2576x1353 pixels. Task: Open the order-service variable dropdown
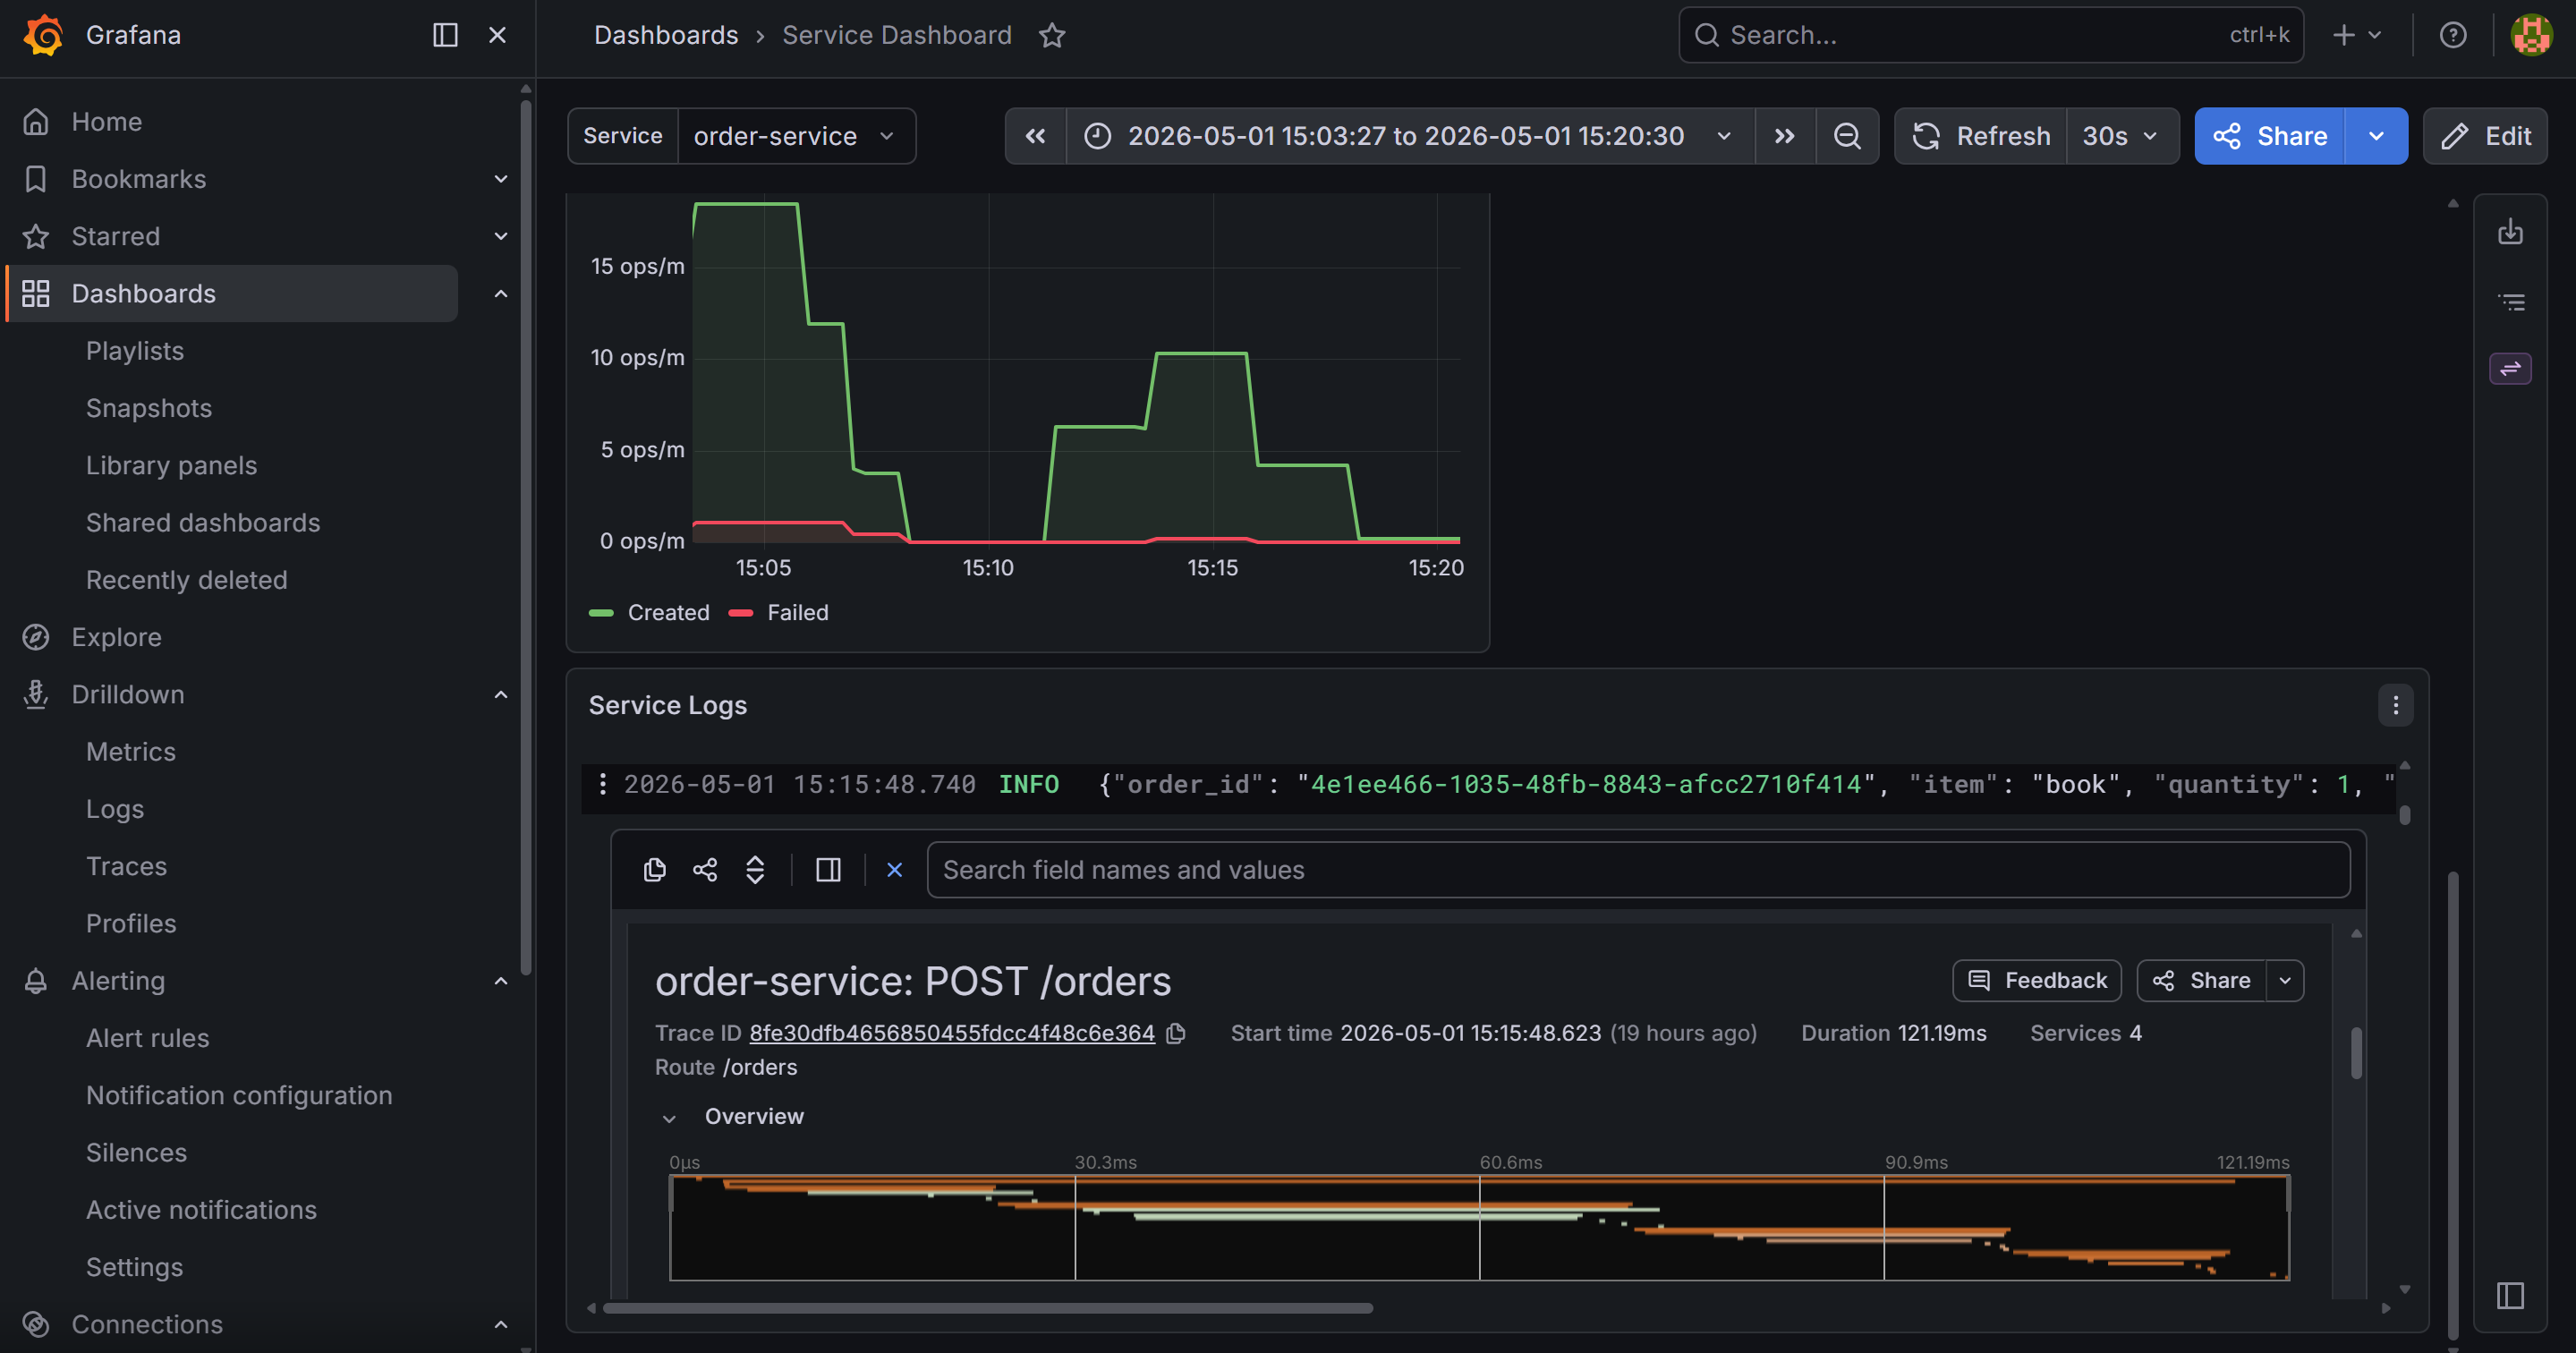(x=795, y=136)
